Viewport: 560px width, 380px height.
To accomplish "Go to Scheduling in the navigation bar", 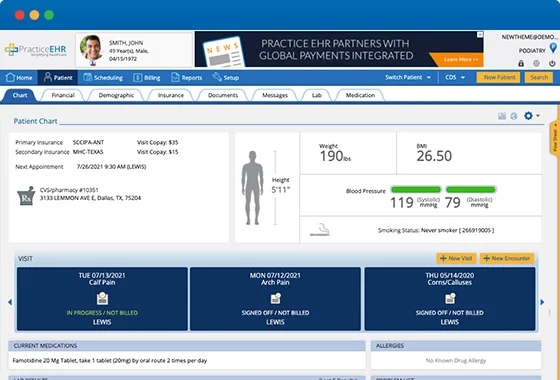I will click(103, 78).
